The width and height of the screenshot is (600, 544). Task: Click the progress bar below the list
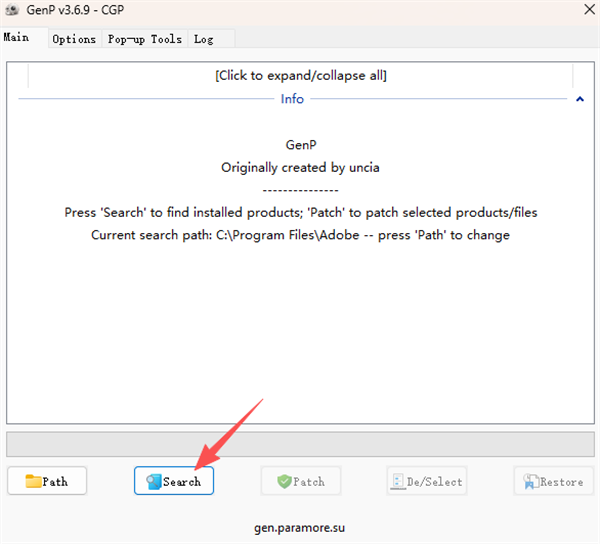[x=300, y=444]
